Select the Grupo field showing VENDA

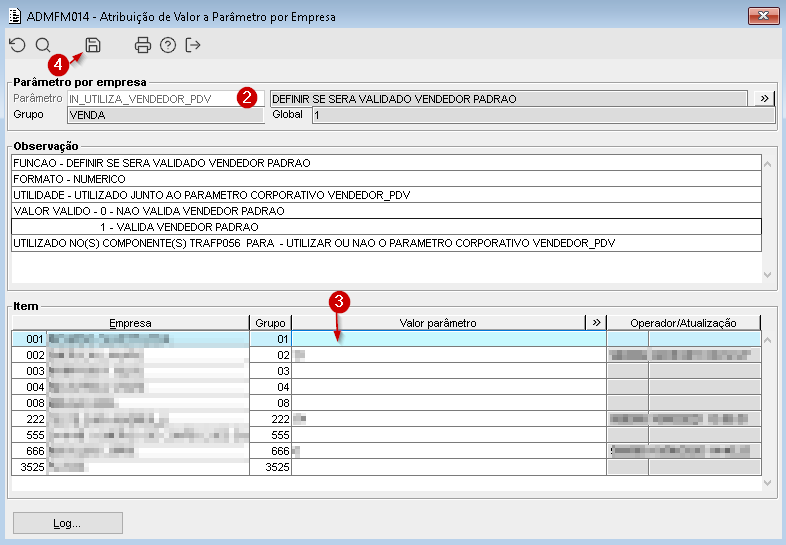(x=165, y=115)
